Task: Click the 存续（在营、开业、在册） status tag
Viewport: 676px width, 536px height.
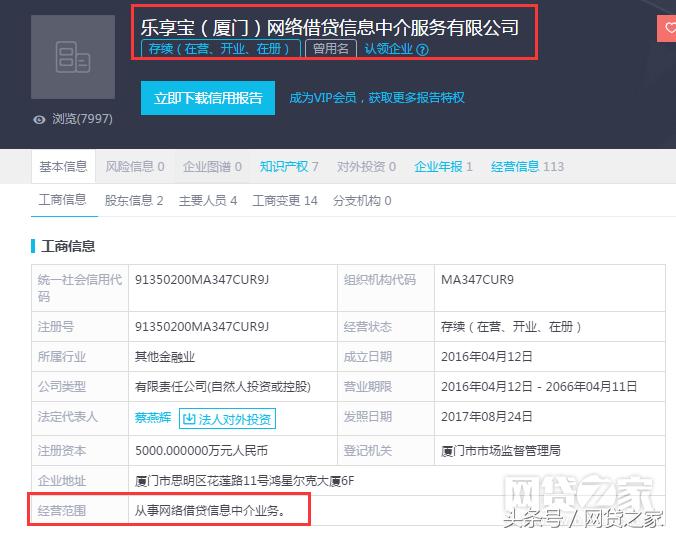Action: pos(221,48)
